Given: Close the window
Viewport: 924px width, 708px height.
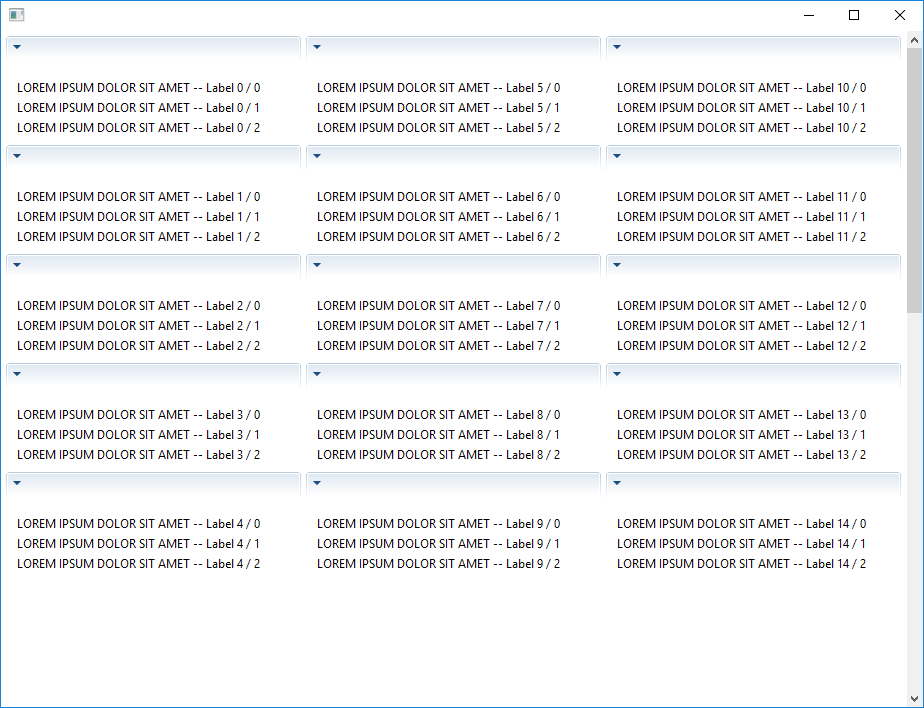Looking at the screenshot, I should tap(900, 15).
